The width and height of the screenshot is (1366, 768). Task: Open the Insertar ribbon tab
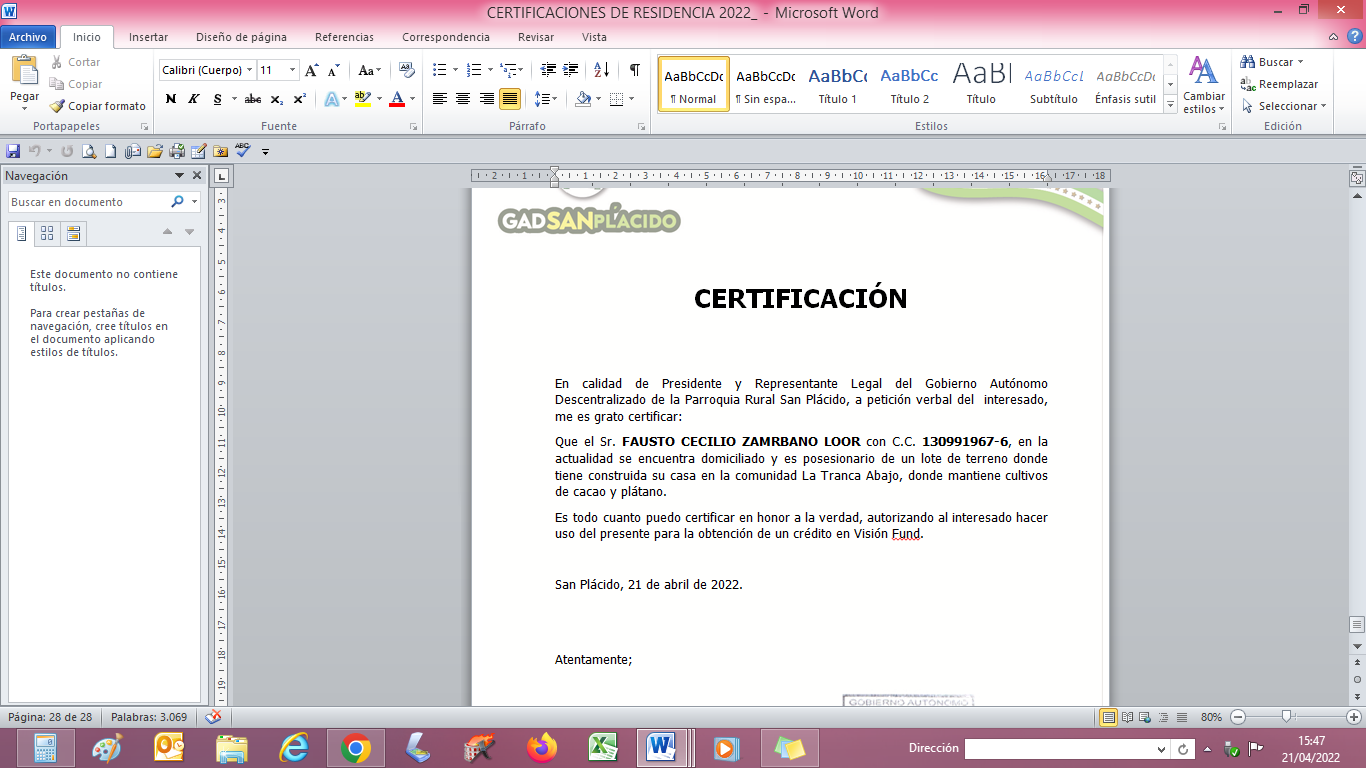tap(148, 37)
